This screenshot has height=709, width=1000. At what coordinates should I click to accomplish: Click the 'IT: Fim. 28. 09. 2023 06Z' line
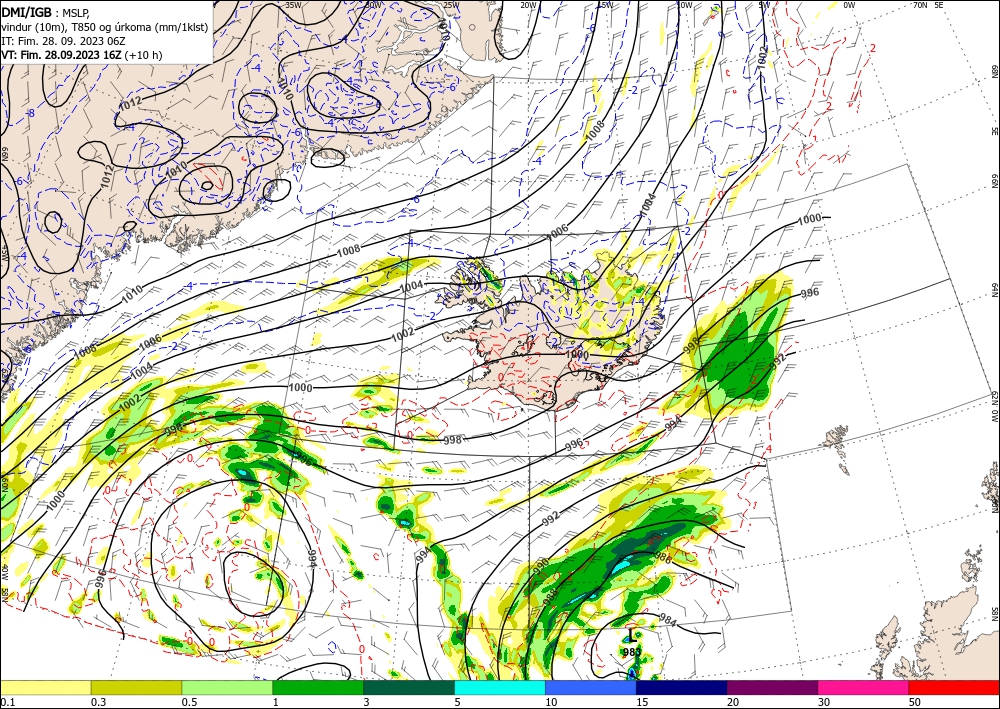(x=62, y=41)
